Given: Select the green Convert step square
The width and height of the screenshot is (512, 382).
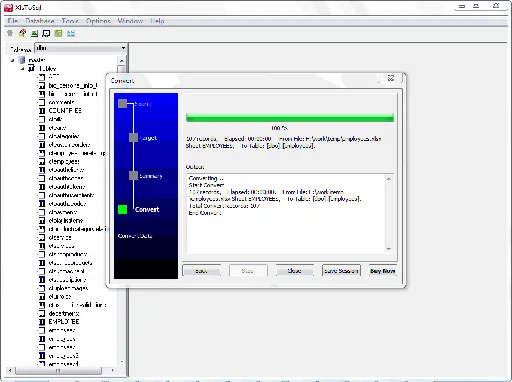Looking at the screenshot, I should point(122,209).
